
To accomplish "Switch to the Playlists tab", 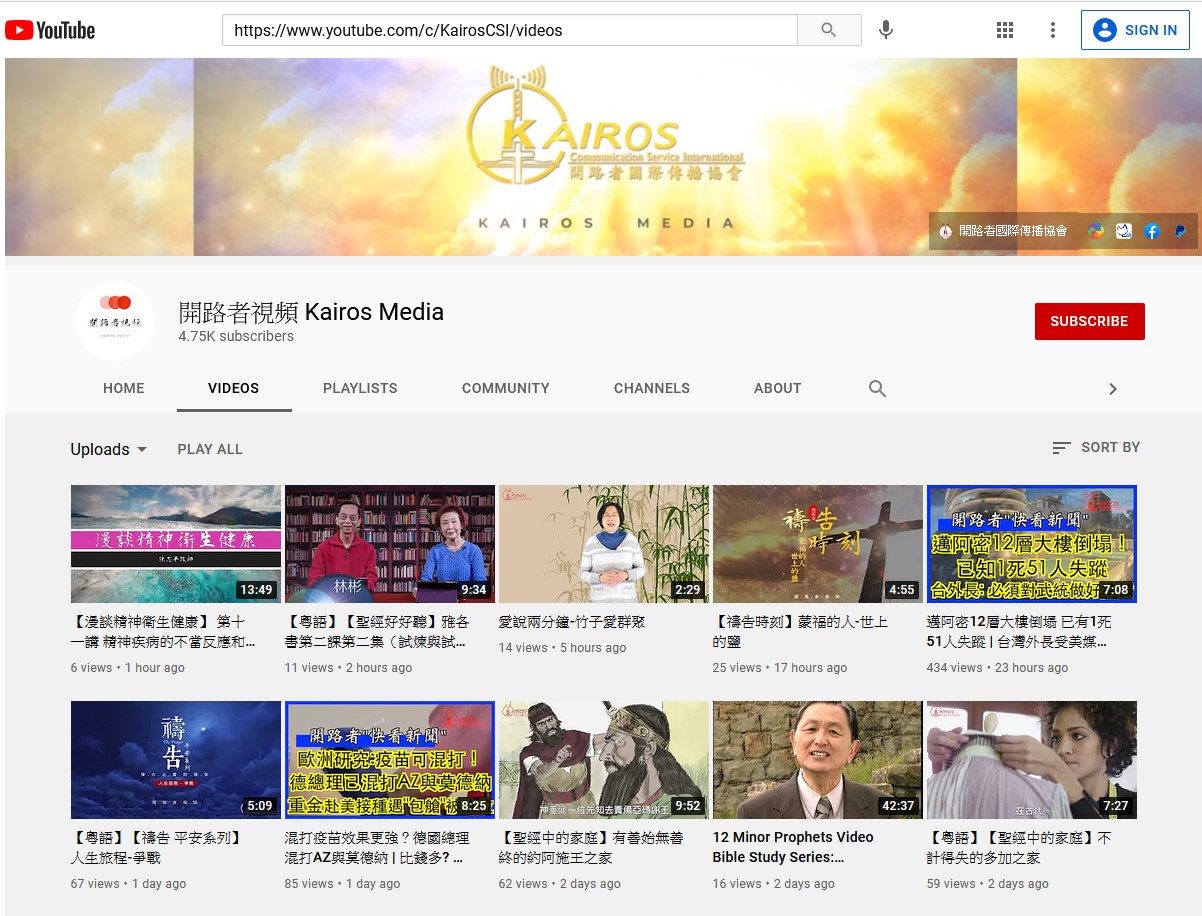I will [x=360, y=388].
